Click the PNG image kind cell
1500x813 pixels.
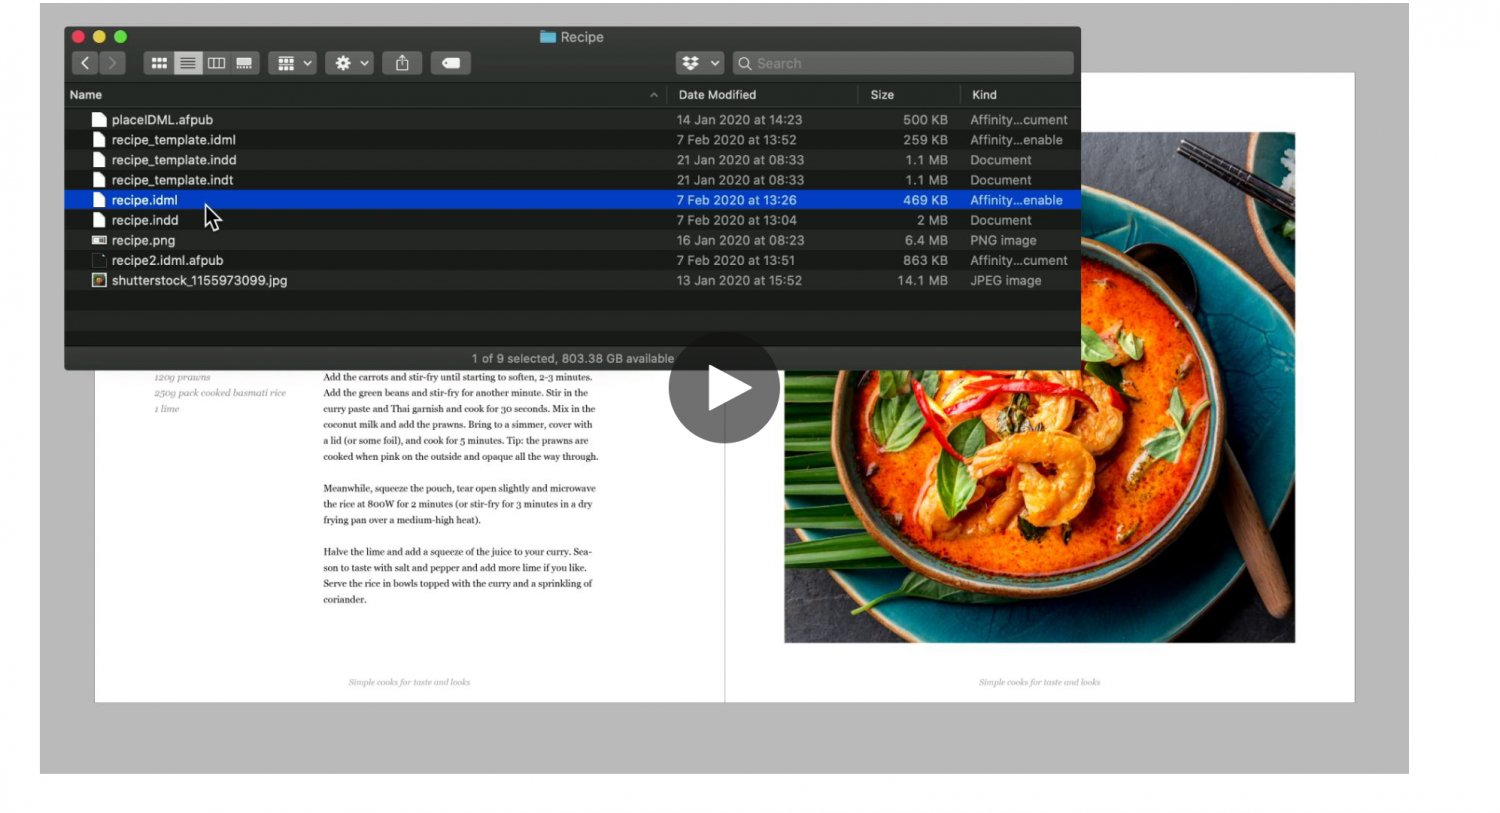click(x=1003, y=240)
